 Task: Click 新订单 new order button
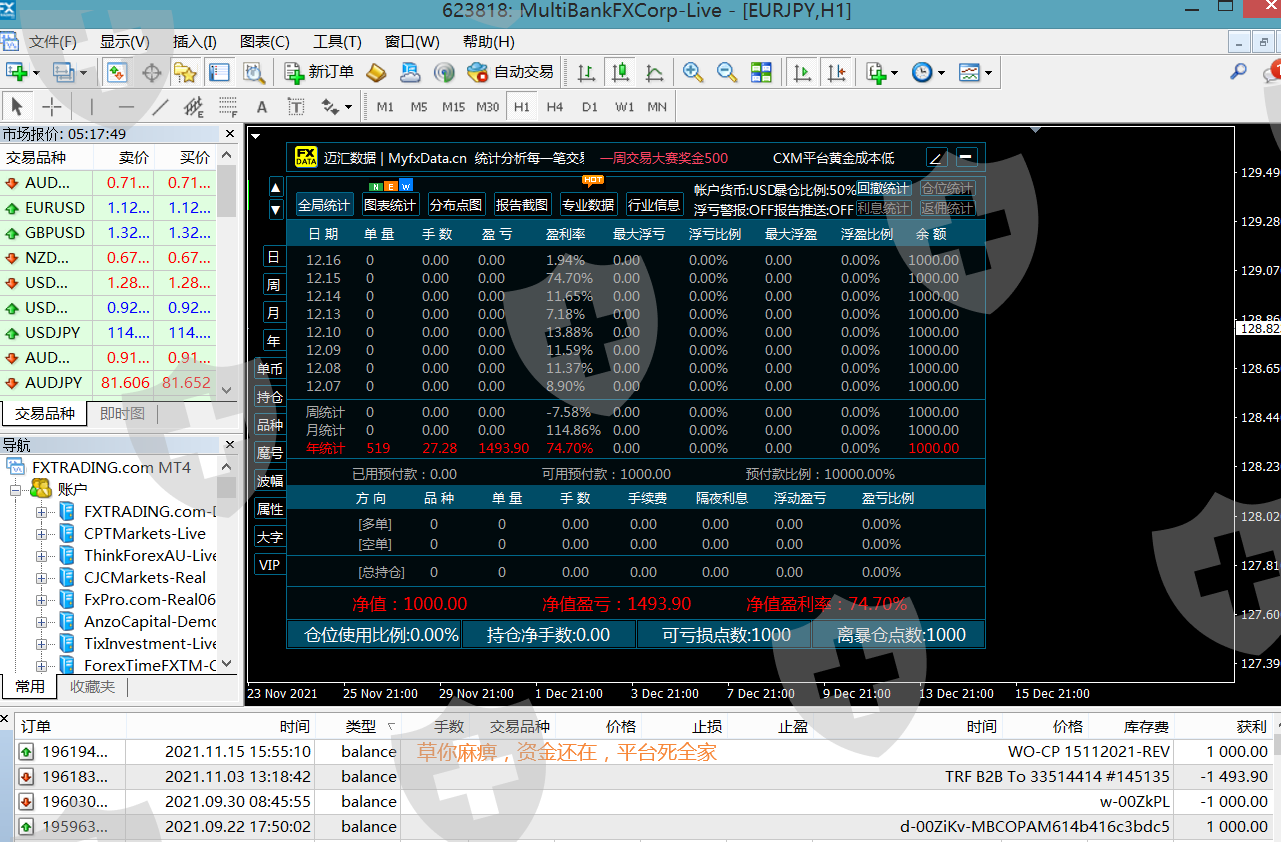tap(319, 72)
